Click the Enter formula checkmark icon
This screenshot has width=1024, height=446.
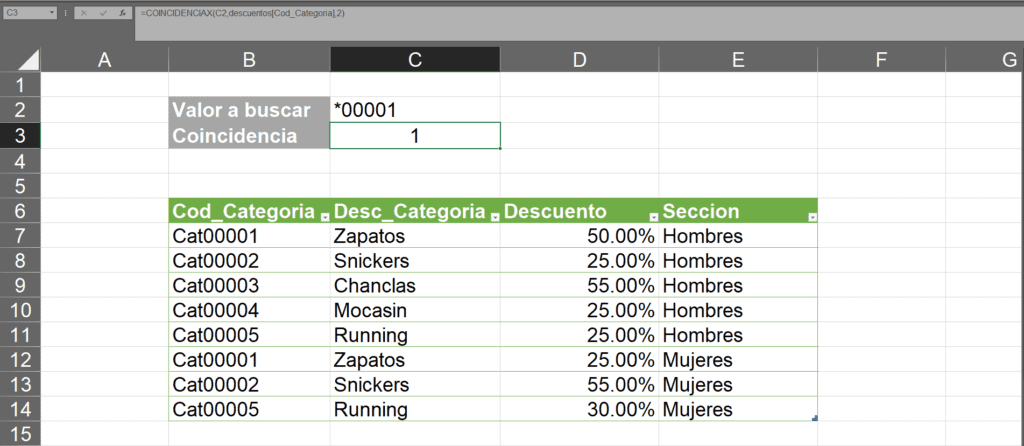pos(103,12)
